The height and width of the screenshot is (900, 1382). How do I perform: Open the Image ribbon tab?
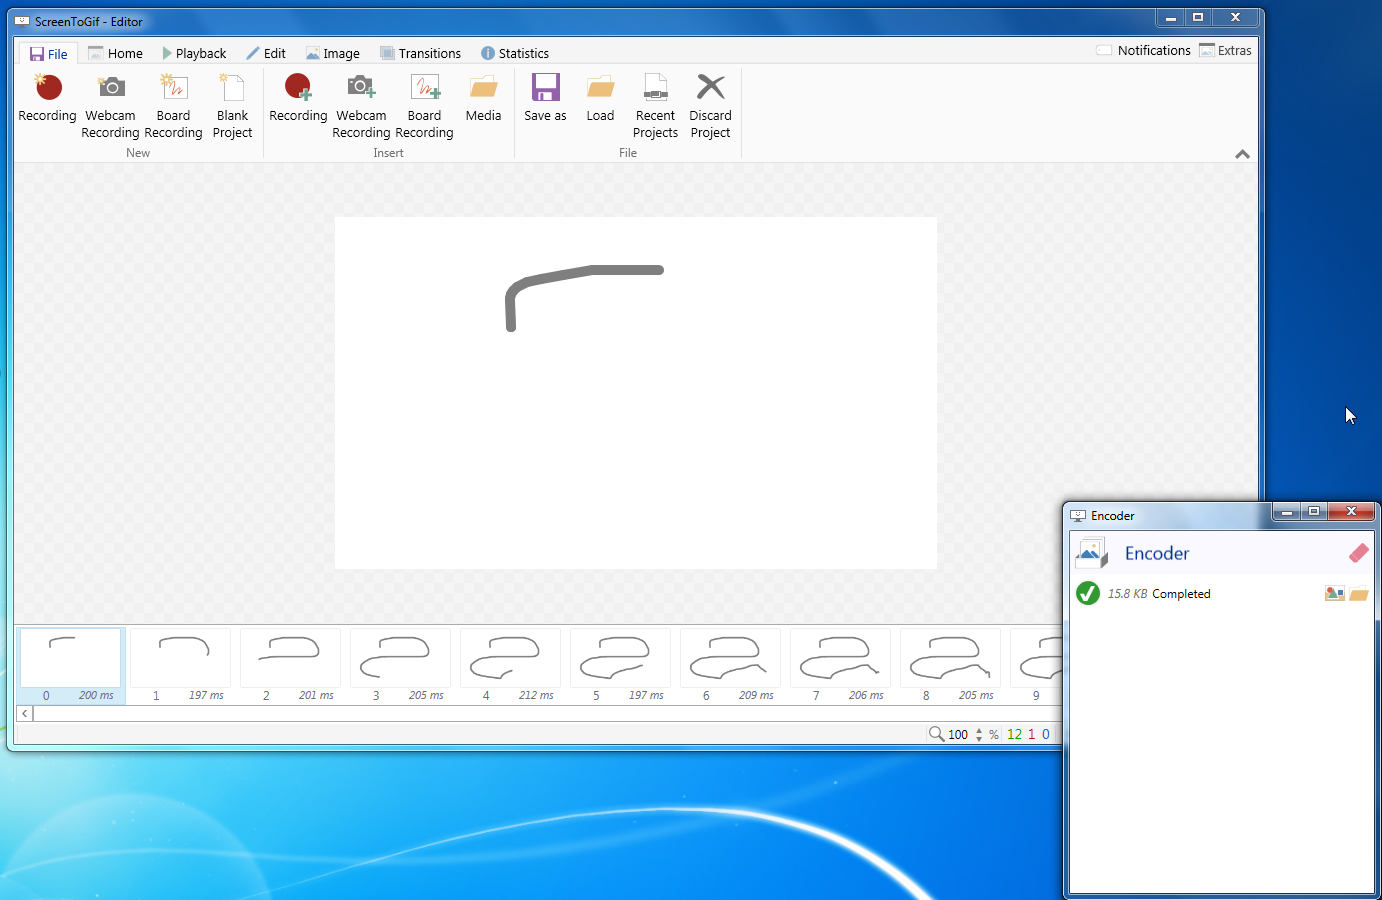pyautogui.click(x=332, y=53)
